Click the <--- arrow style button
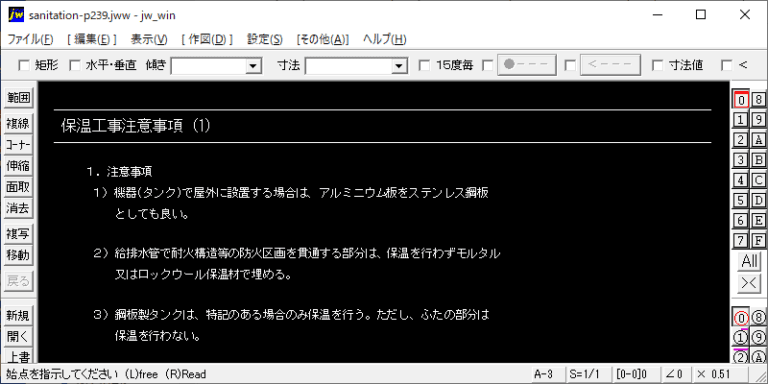The image size is (768, 384). [610, 65]
